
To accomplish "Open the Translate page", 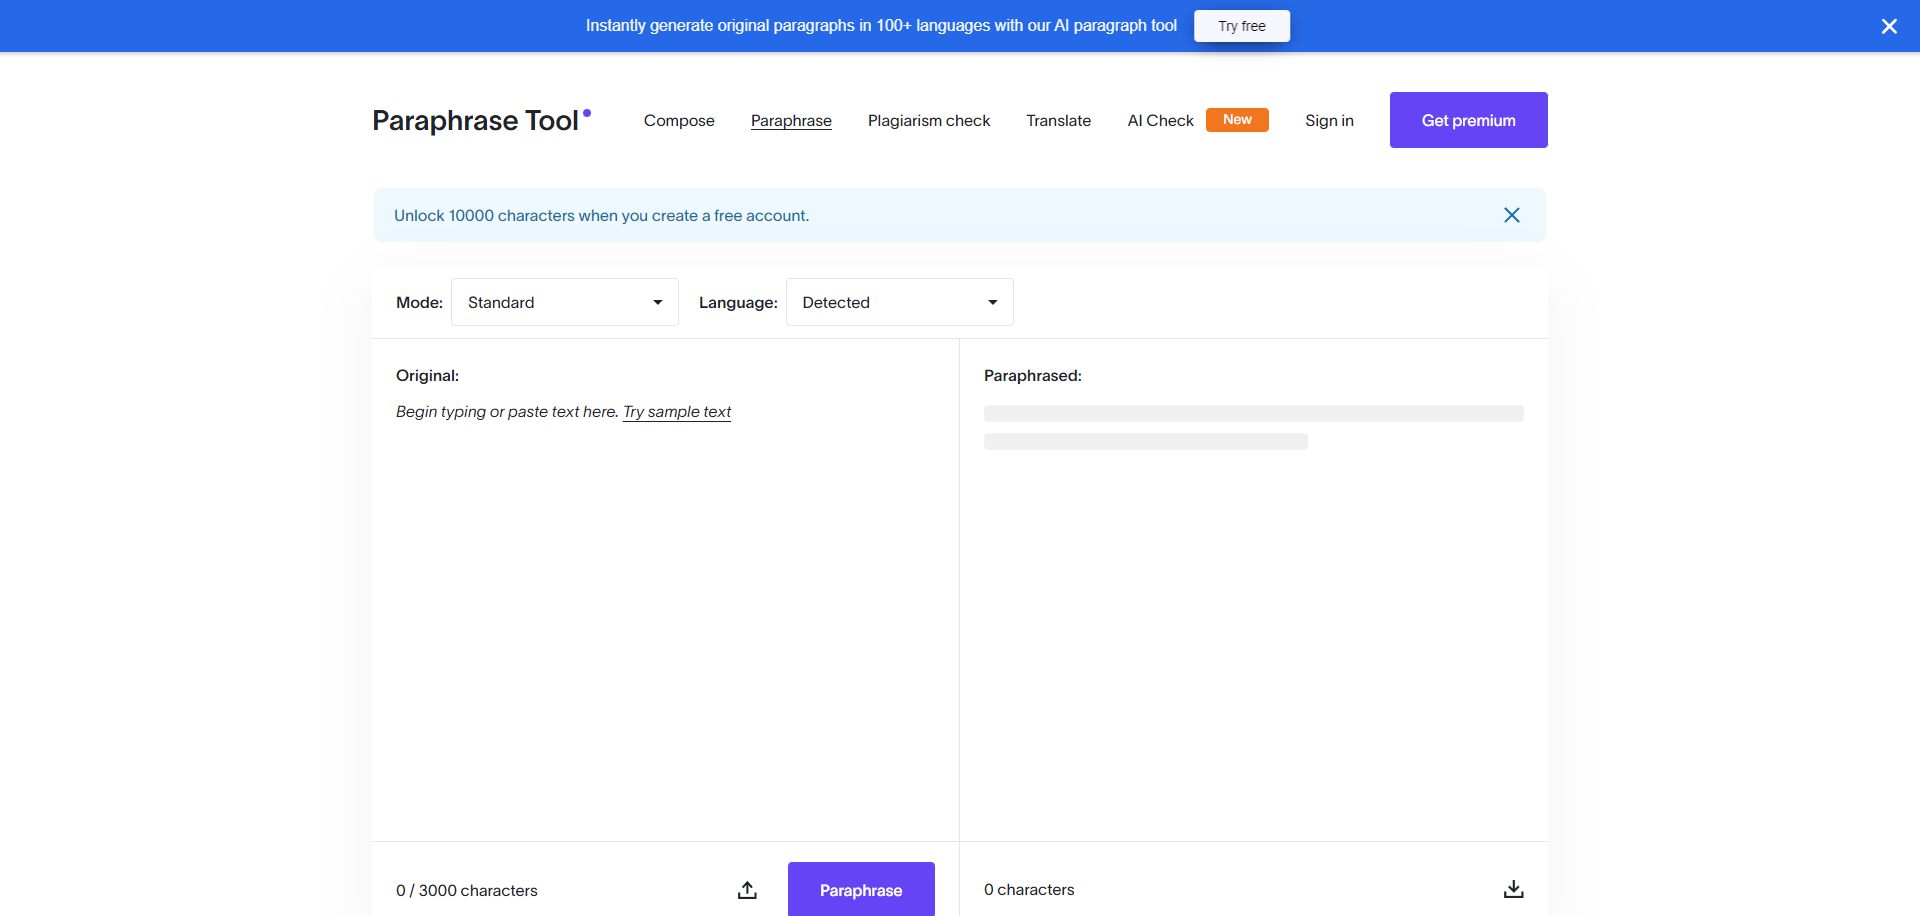I will coord(1058,120).
